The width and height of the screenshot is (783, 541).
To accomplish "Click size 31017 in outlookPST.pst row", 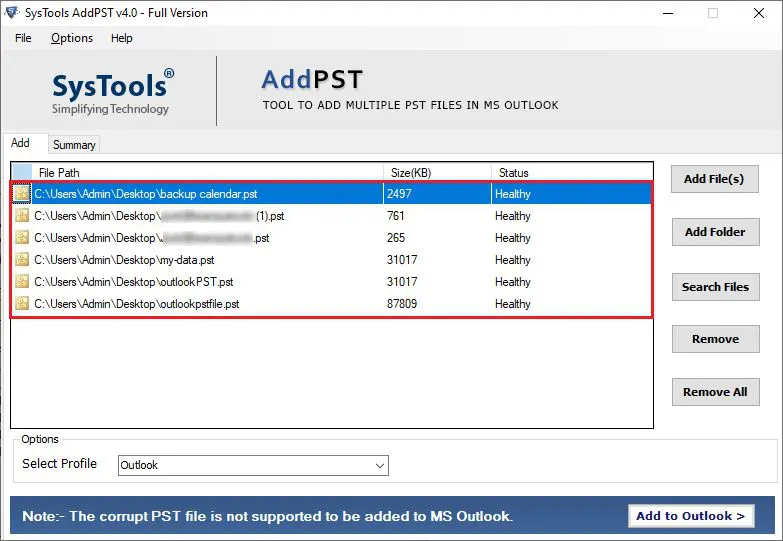I will point(401,282).
